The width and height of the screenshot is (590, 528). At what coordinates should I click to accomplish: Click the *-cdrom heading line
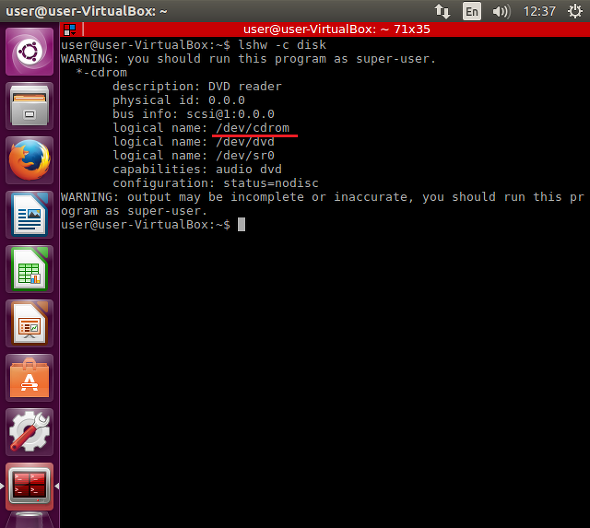coord(101,73)
